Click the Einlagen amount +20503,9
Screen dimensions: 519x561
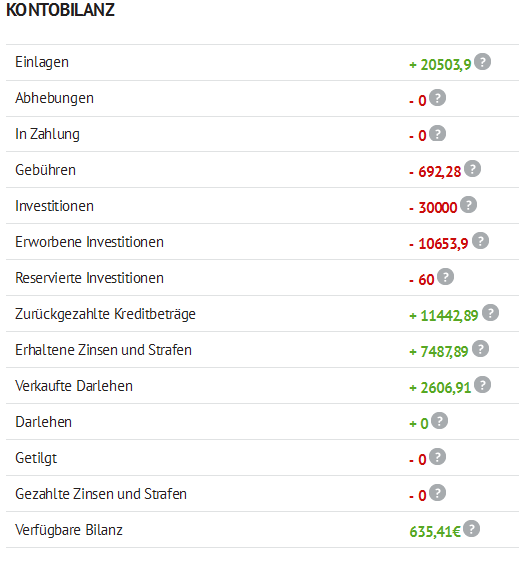[440, 65]
